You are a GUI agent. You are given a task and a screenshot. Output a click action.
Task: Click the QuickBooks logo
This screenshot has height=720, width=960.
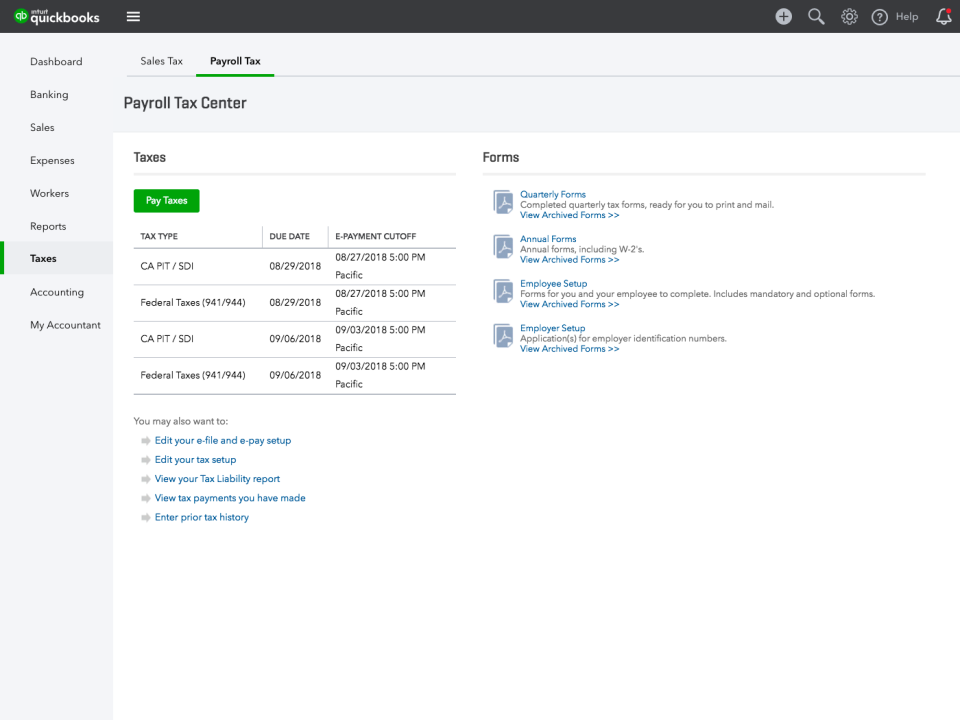(x=57, y=16)
